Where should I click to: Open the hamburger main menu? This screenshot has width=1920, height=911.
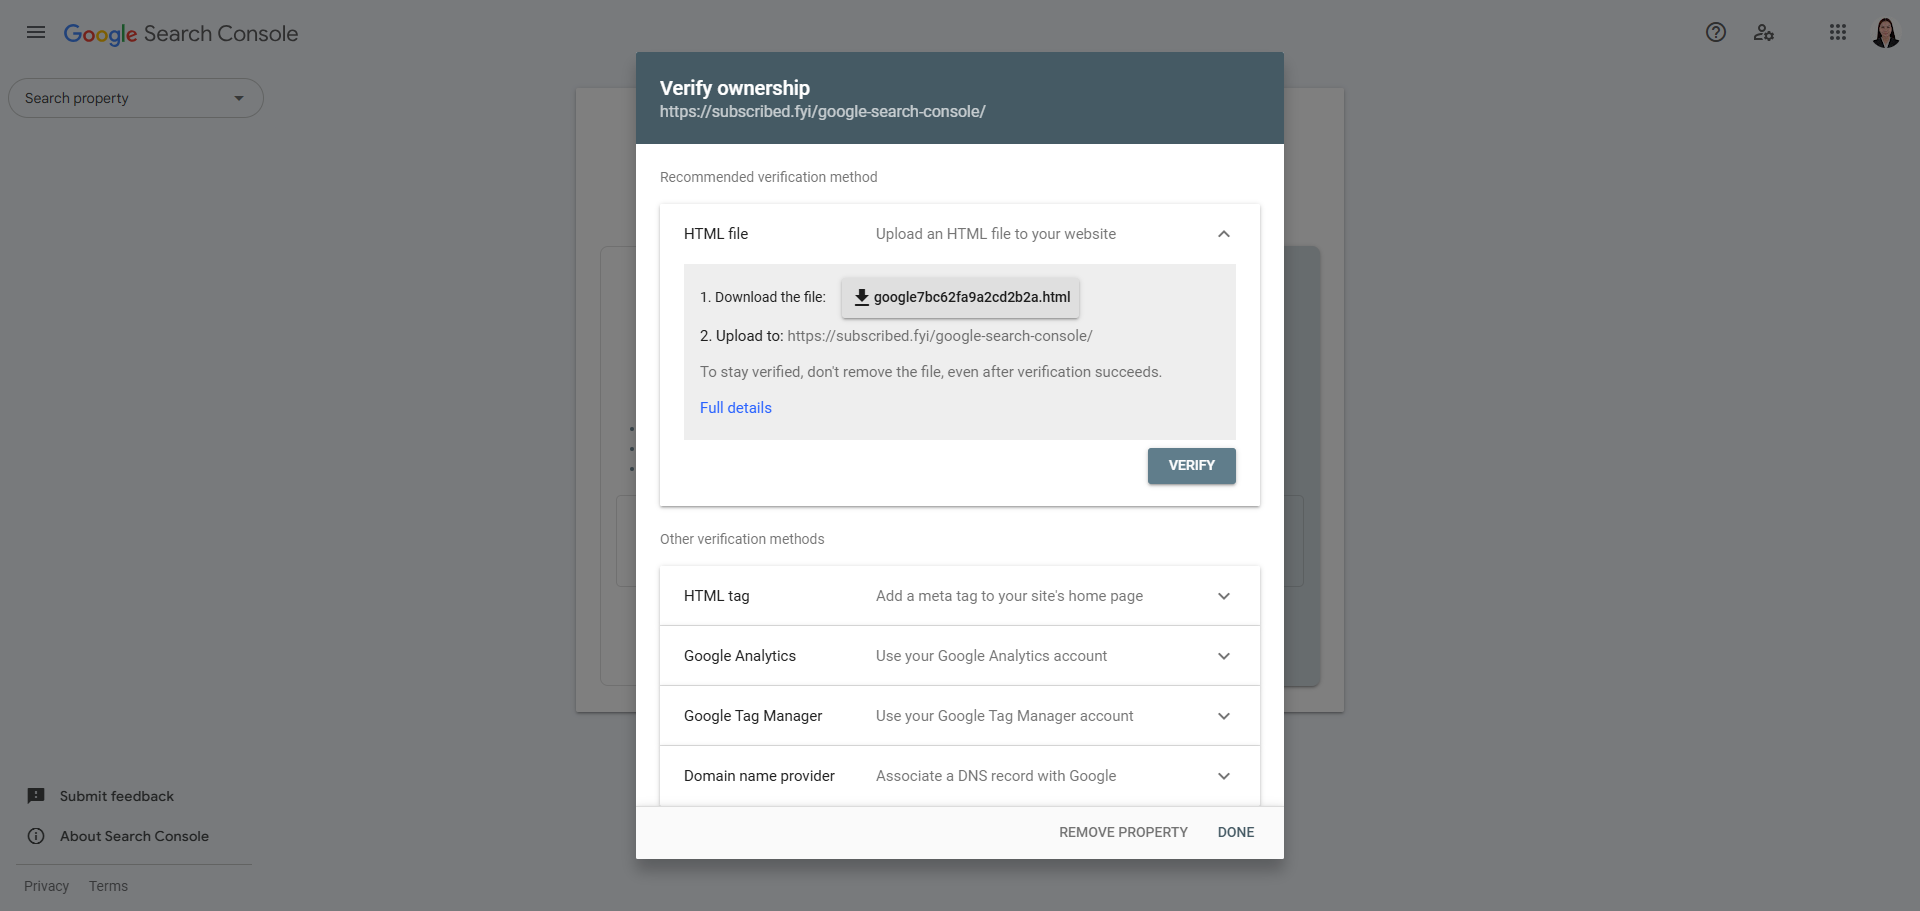[x=36, y=32]
